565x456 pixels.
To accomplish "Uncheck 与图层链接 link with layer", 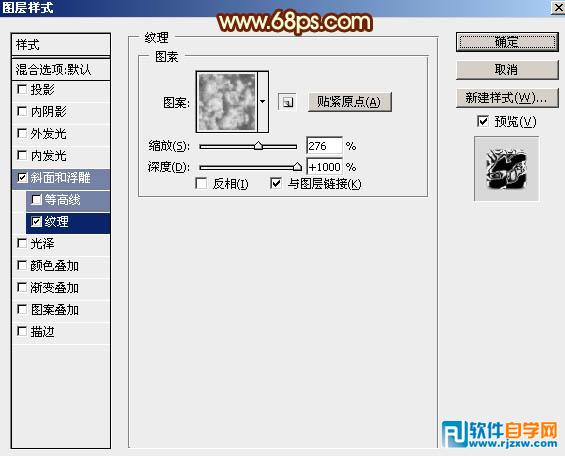I will coord(276,184).
